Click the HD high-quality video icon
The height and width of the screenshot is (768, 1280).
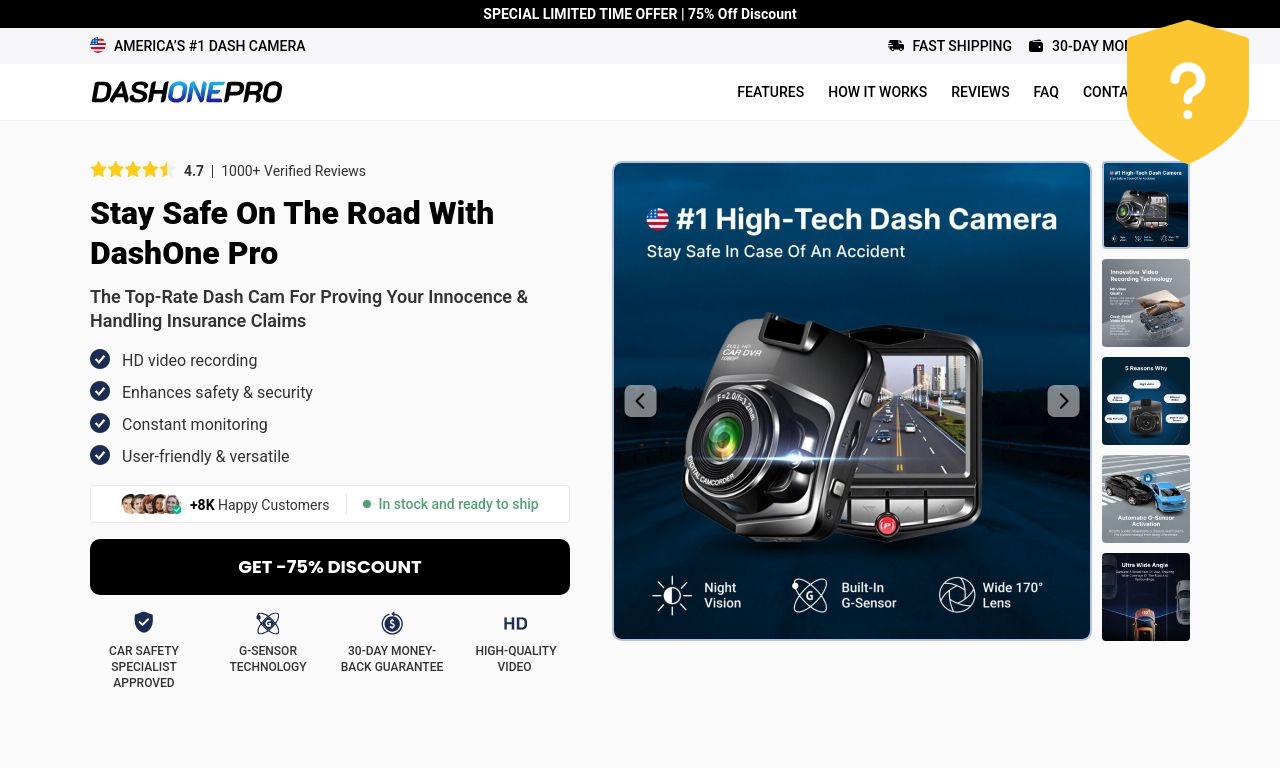click(x=515, y=623)
